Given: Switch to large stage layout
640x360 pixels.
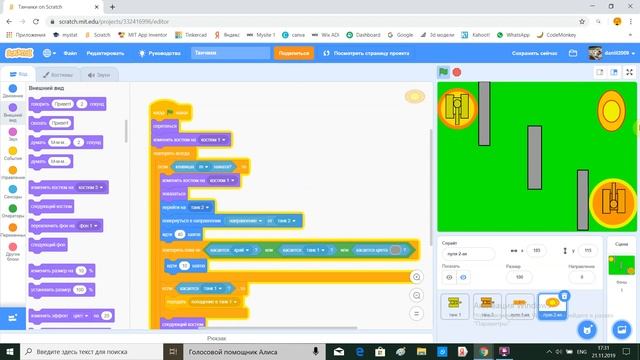Looking at the screenshot, I should pyautogui.click(x=614, y=72).
